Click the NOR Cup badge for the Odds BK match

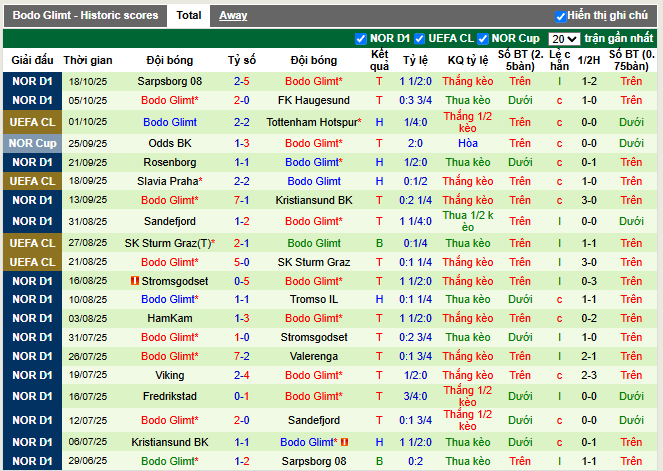(x=32, y=143)
